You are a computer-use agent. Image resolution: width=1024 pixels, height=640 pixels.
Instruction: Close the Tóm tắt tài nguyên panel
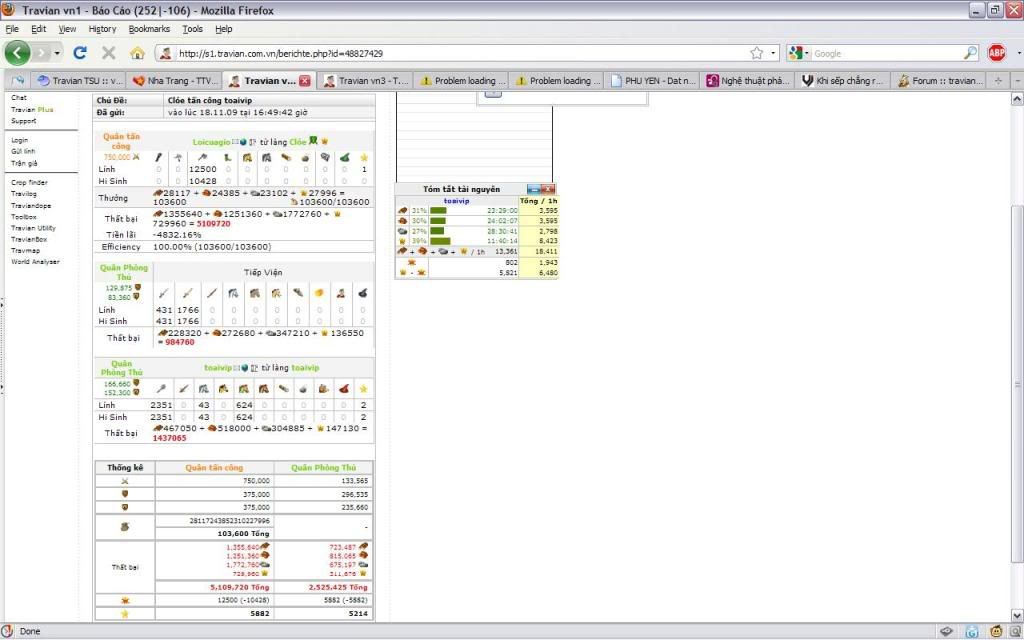[x=548, y=189]
